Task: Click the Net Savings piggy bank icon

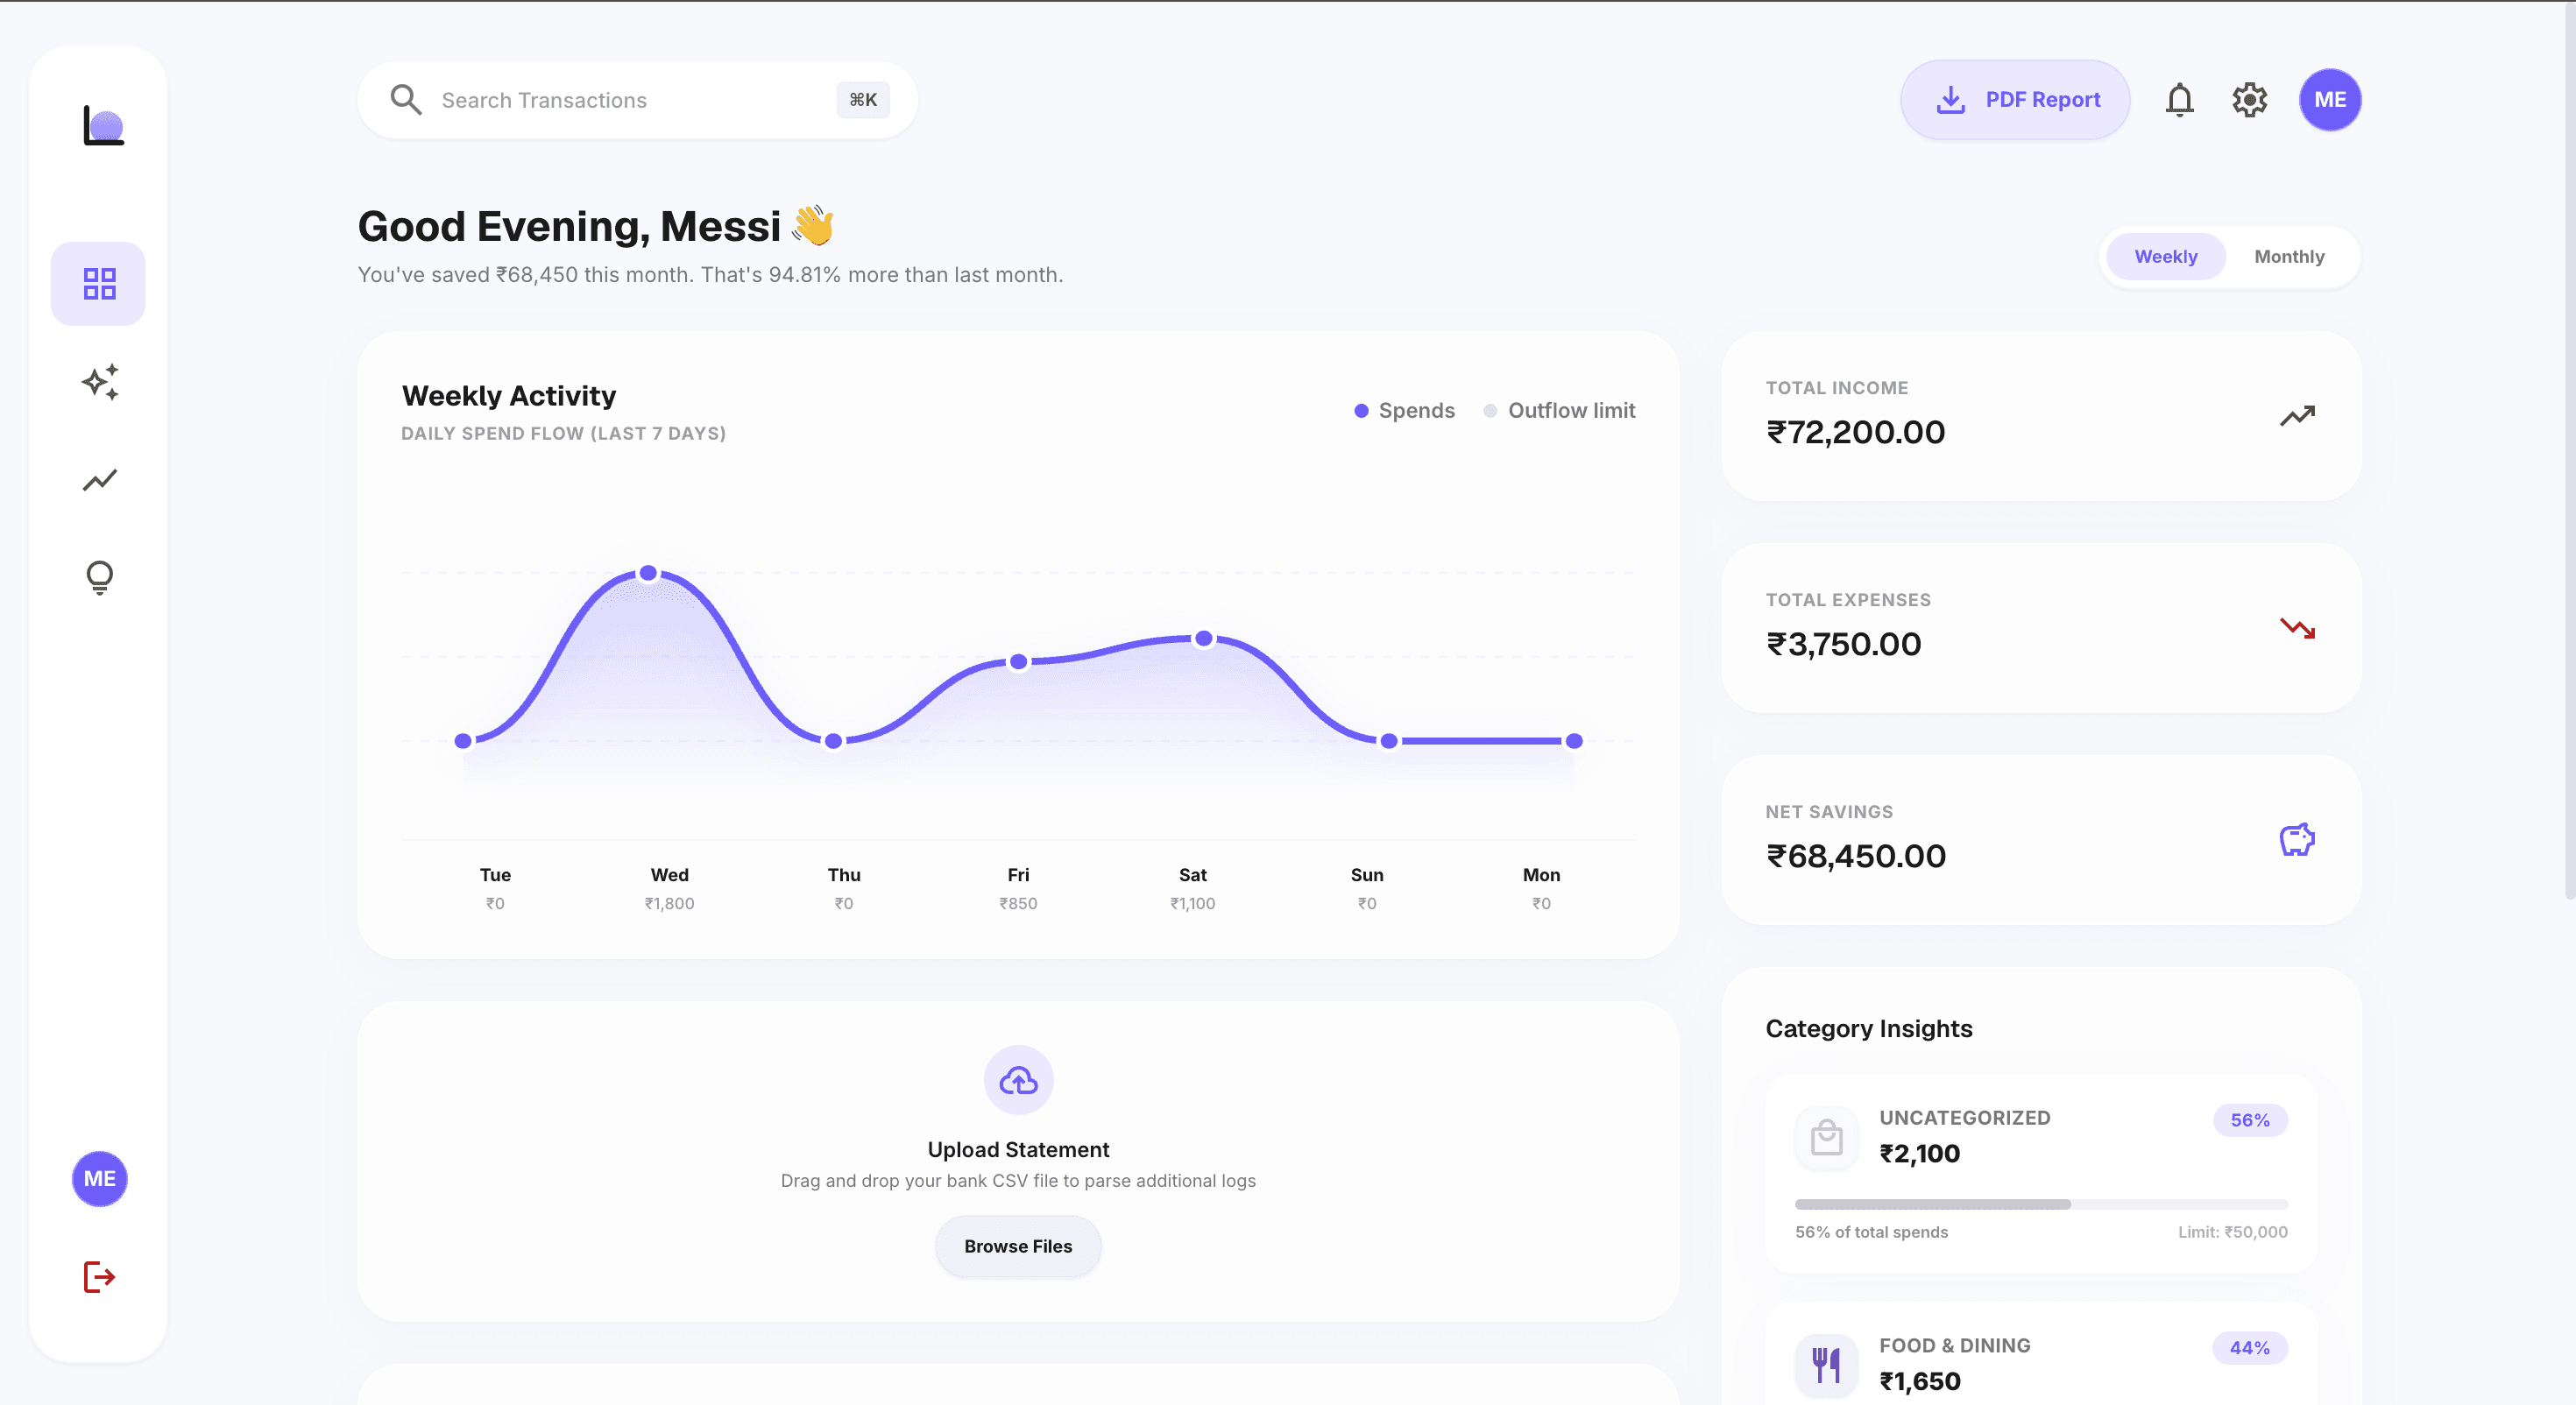Action: click(x=2297, y=839)
